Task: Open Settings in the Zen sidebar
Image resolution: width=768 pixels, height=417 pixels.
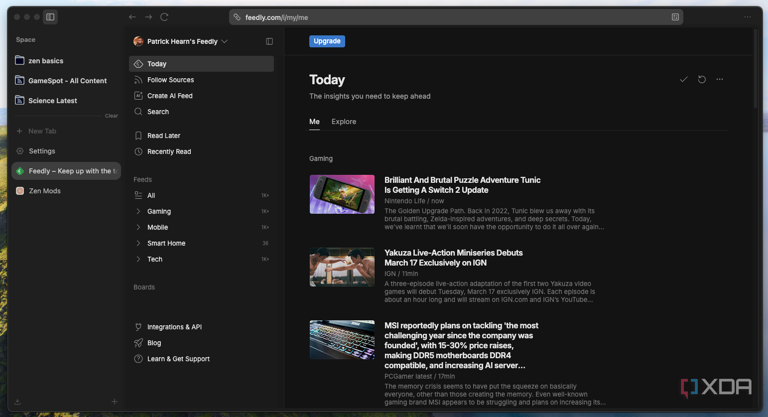Action: (x=66, y=151)
